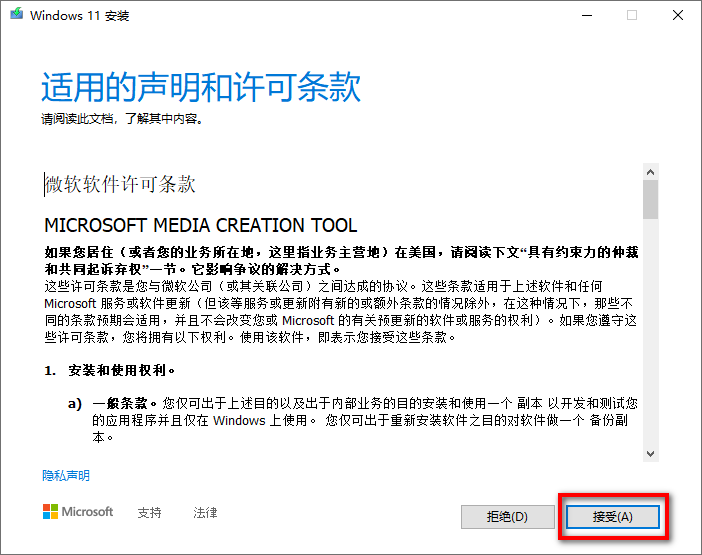Click the Microsoft logo at bottom left
Viewport: 702px width, 555px height.
point(78,512)
